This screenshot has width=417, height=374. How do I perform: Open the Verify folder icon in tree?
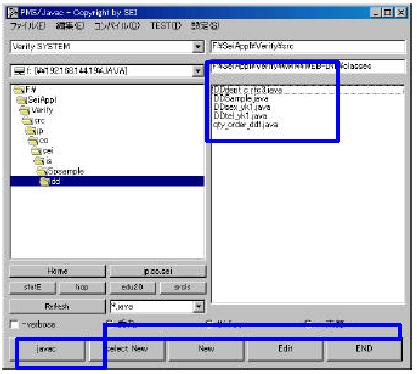coord(25,110)
